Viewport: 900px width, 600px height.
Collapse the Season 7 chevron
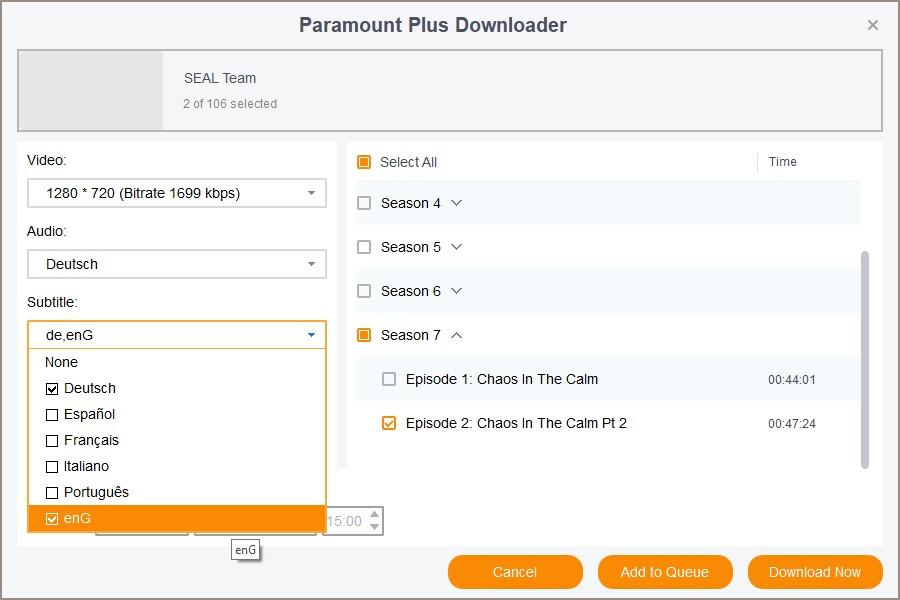[457, 335]
